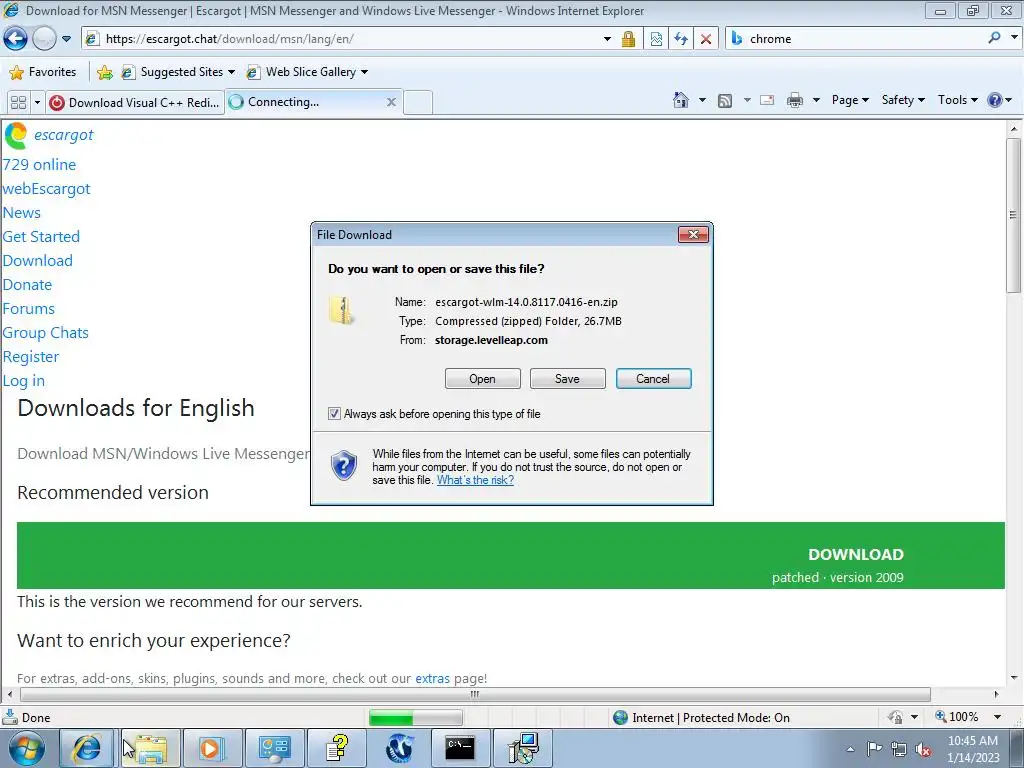Screen dimensions: 1024x768
Task: Expand the address bar autocomplete dropdown
Action: coord(607,39)
